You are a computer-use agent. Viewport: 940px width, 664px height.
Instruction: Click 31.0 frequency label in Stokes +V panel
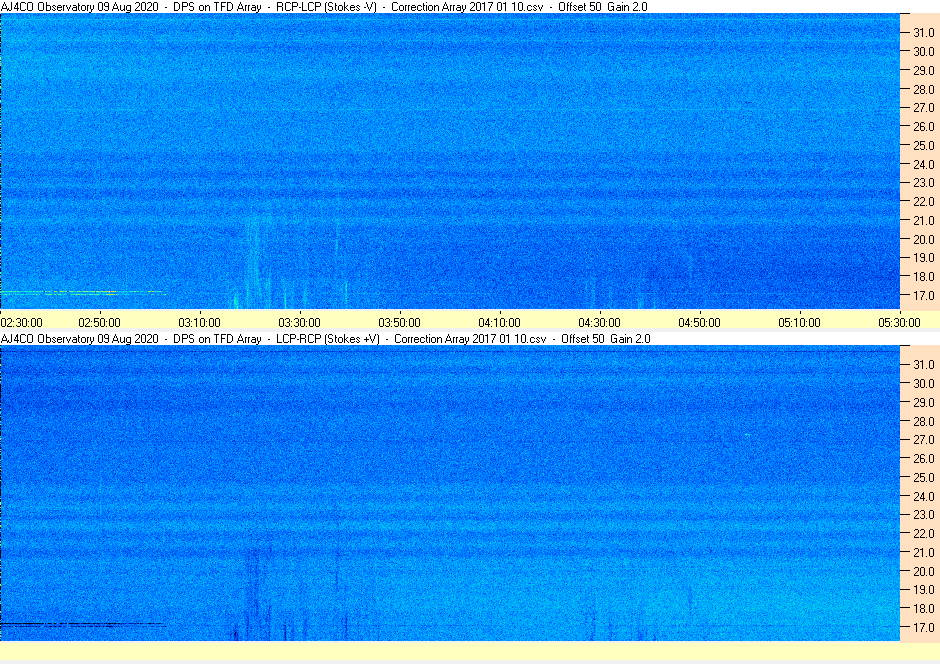coord(923,365)
